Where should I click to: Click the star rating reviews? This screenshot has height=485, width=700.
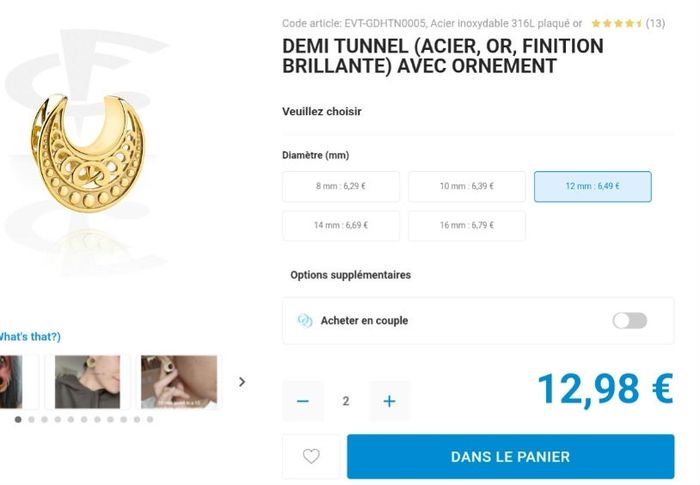(x=628, y=23)
